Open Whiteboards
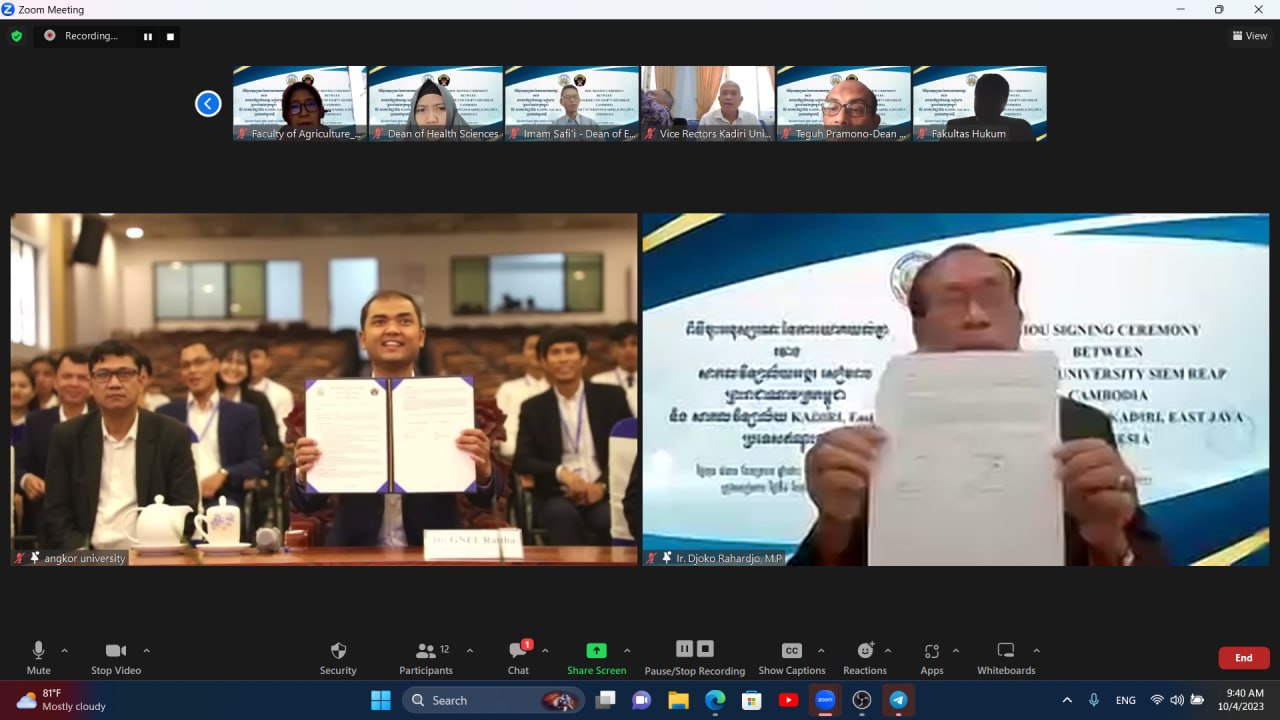The image size is (1280, 720). [1006, 651]
